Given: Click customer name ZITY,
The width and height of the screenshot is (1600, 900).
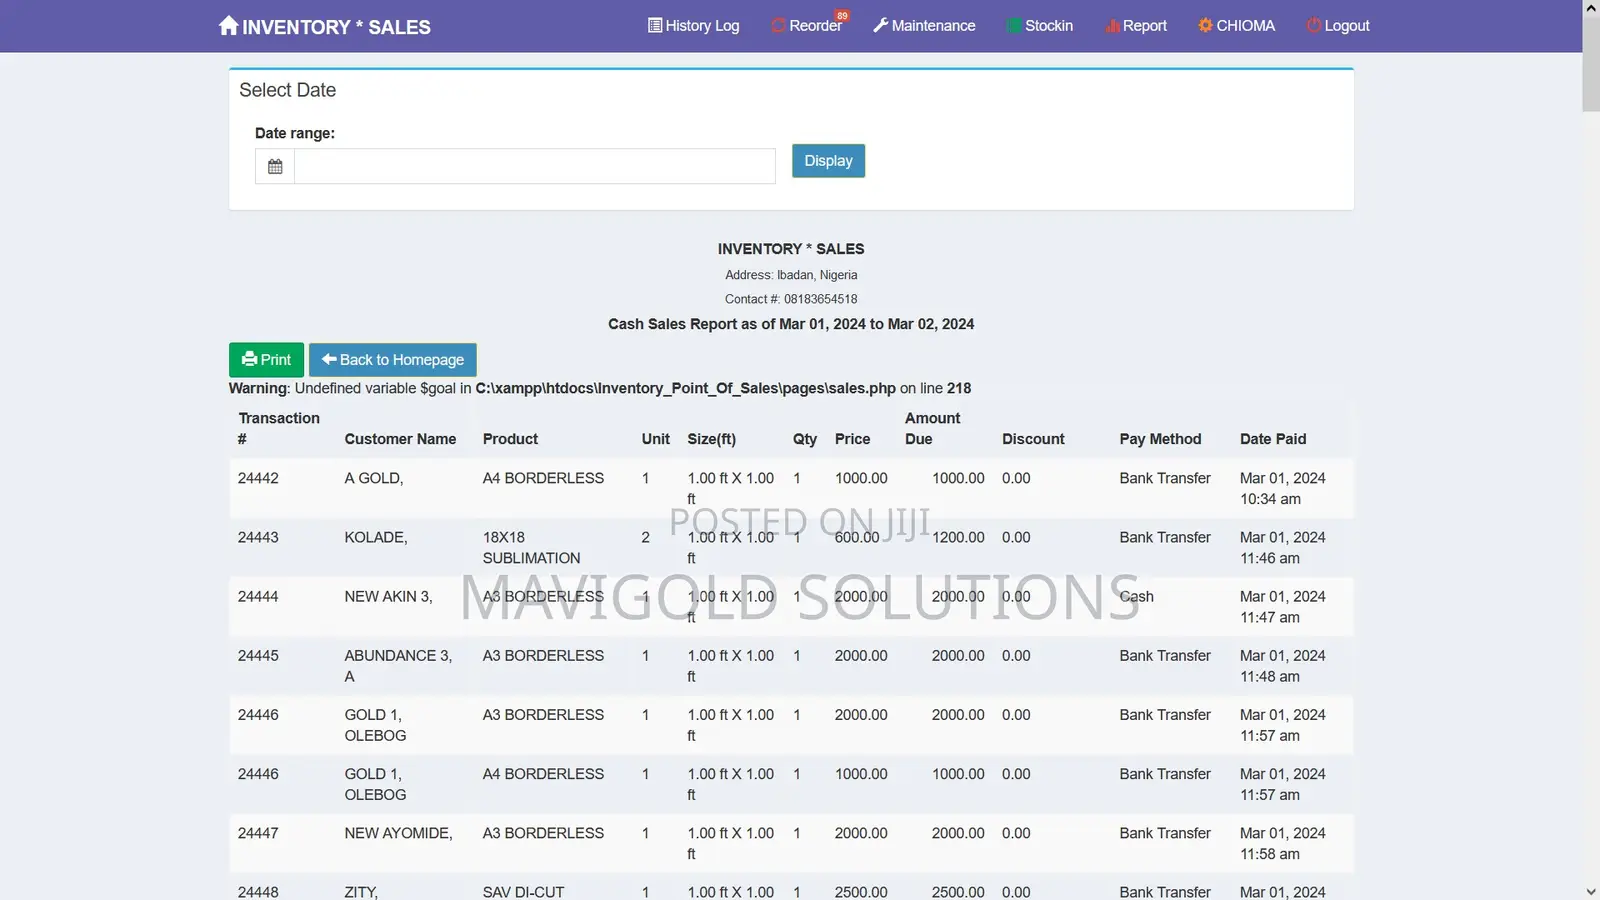Looking at the screenshot, I should pos(361,892).
